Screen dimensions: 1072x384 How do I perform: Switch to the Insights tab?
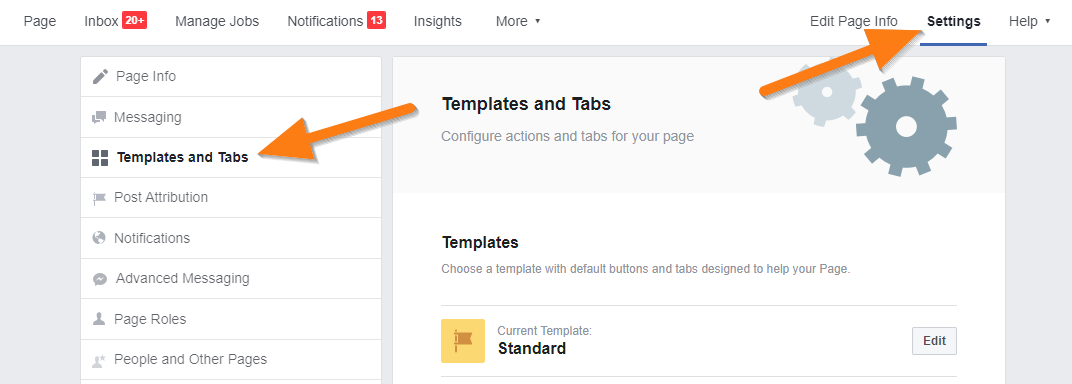[x=438, y=21]
